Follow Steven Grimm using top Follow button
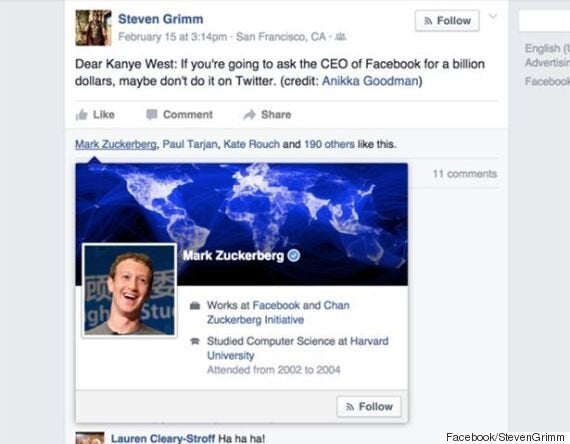Viewport: 570px width, 444px height. point(447,21)
